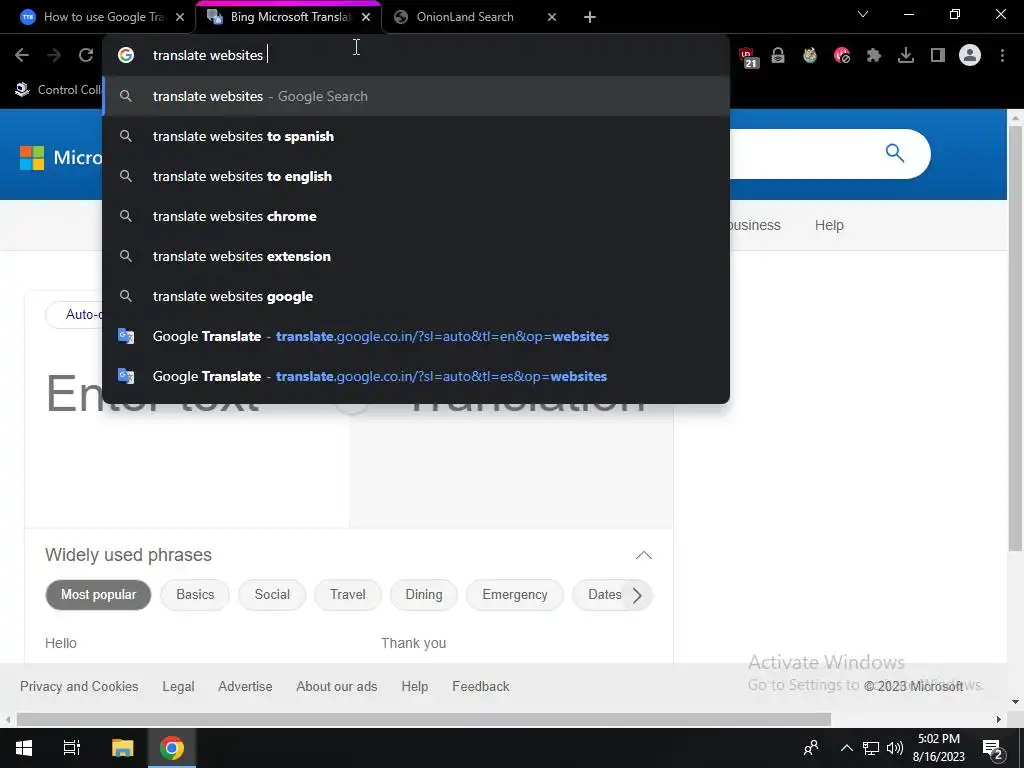
Task: Open the Chrome profile avatar
Action: pyautogui.click(x=970, y=56)
